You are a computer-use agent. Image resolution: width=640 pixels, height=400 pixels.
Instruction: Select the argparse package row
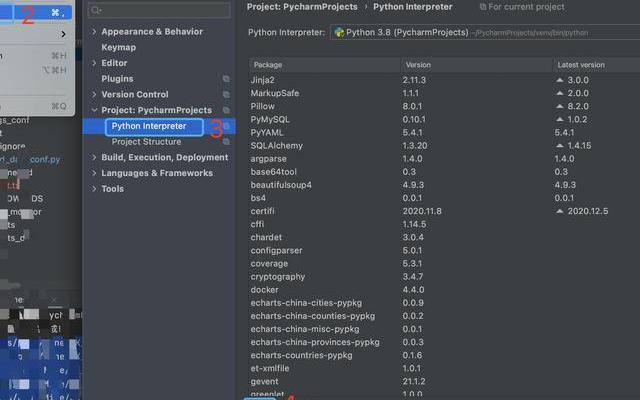click(x=444, y=159)
